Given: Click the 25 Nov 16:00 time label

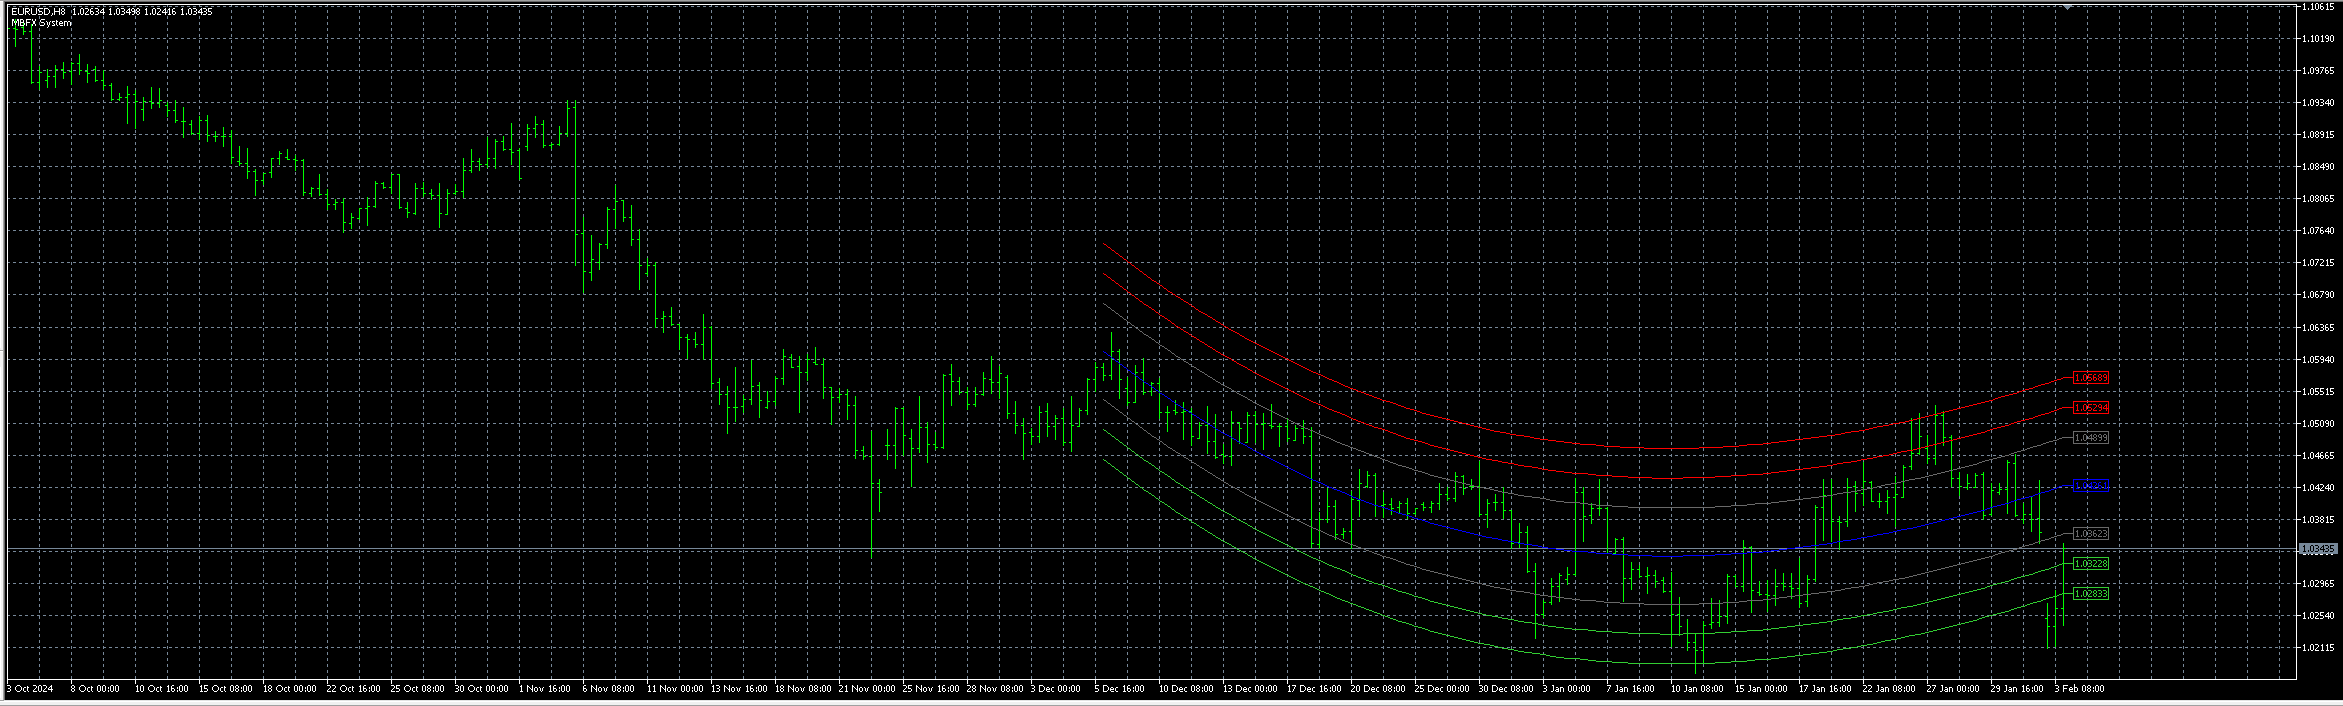Looking at the screenshot, I should [931, 689].
